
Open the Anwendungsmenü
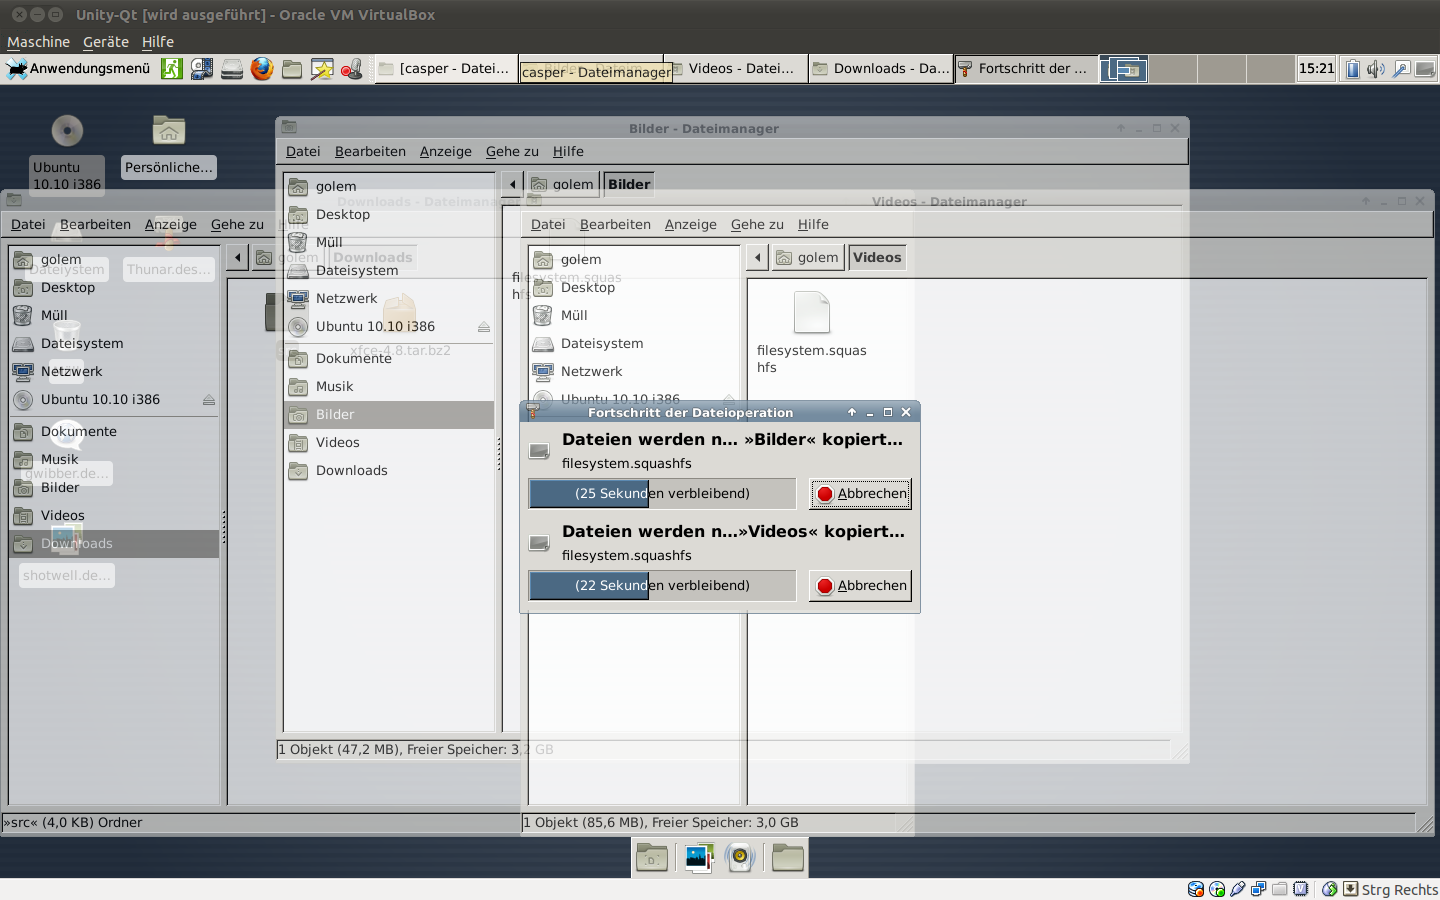pos(80,69)
